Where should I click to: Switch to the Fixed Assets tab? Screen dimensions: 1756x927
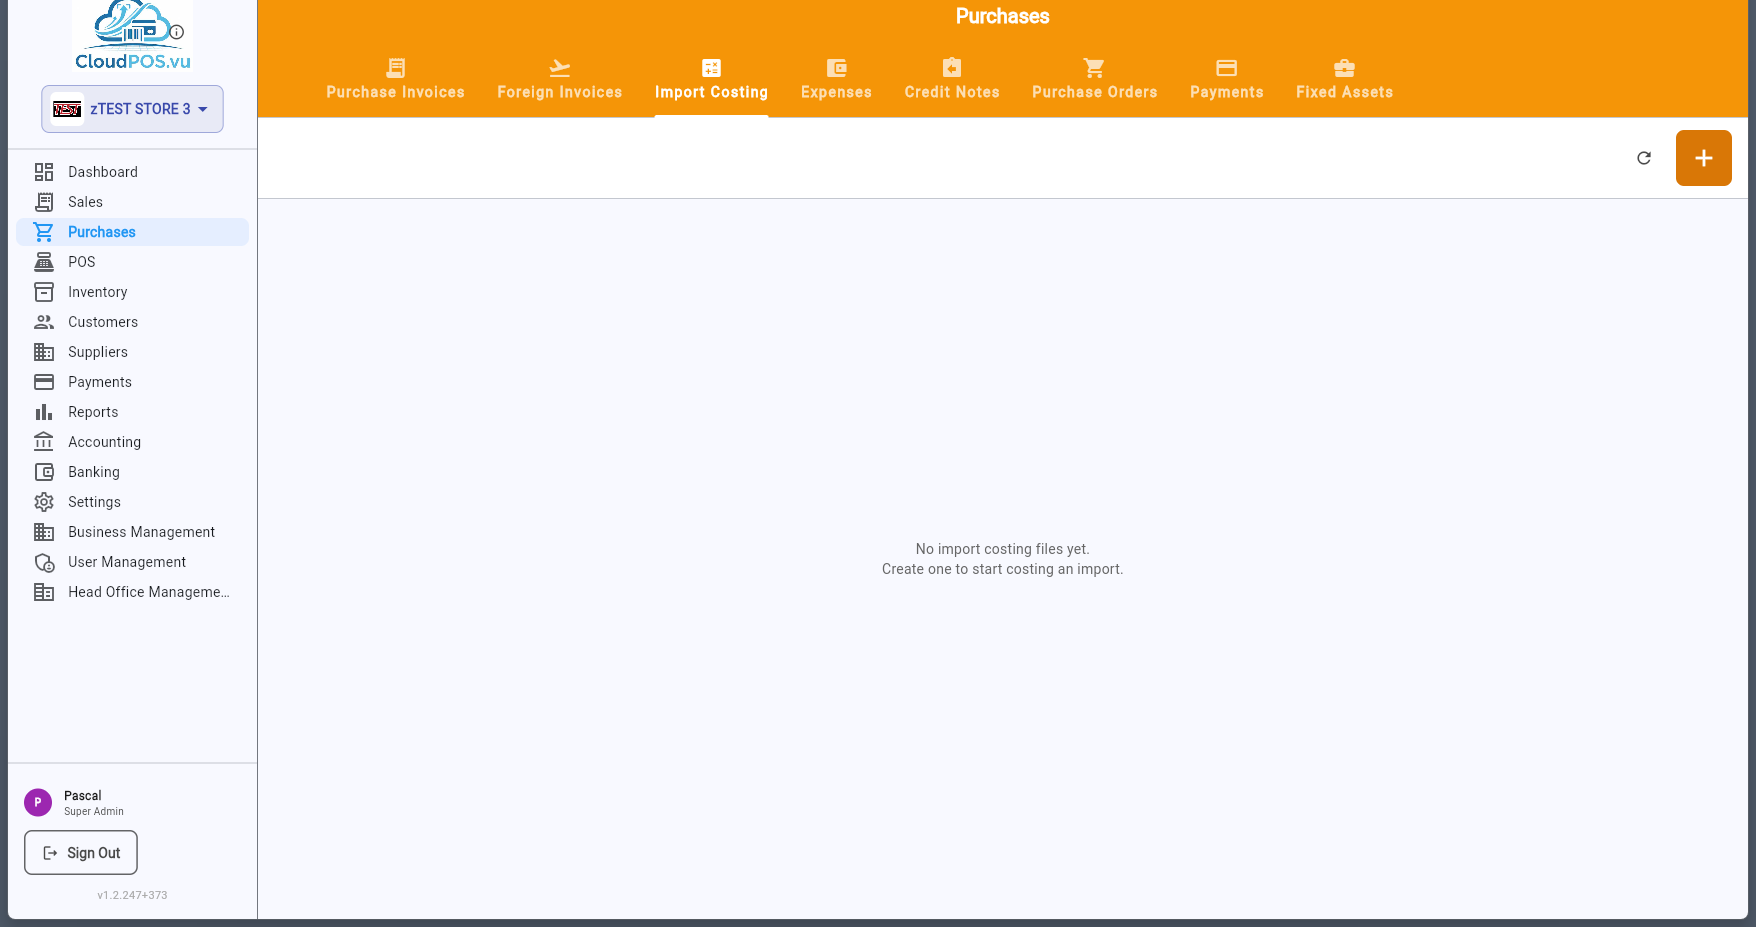pyautogui.click(x=1345, y=81)
